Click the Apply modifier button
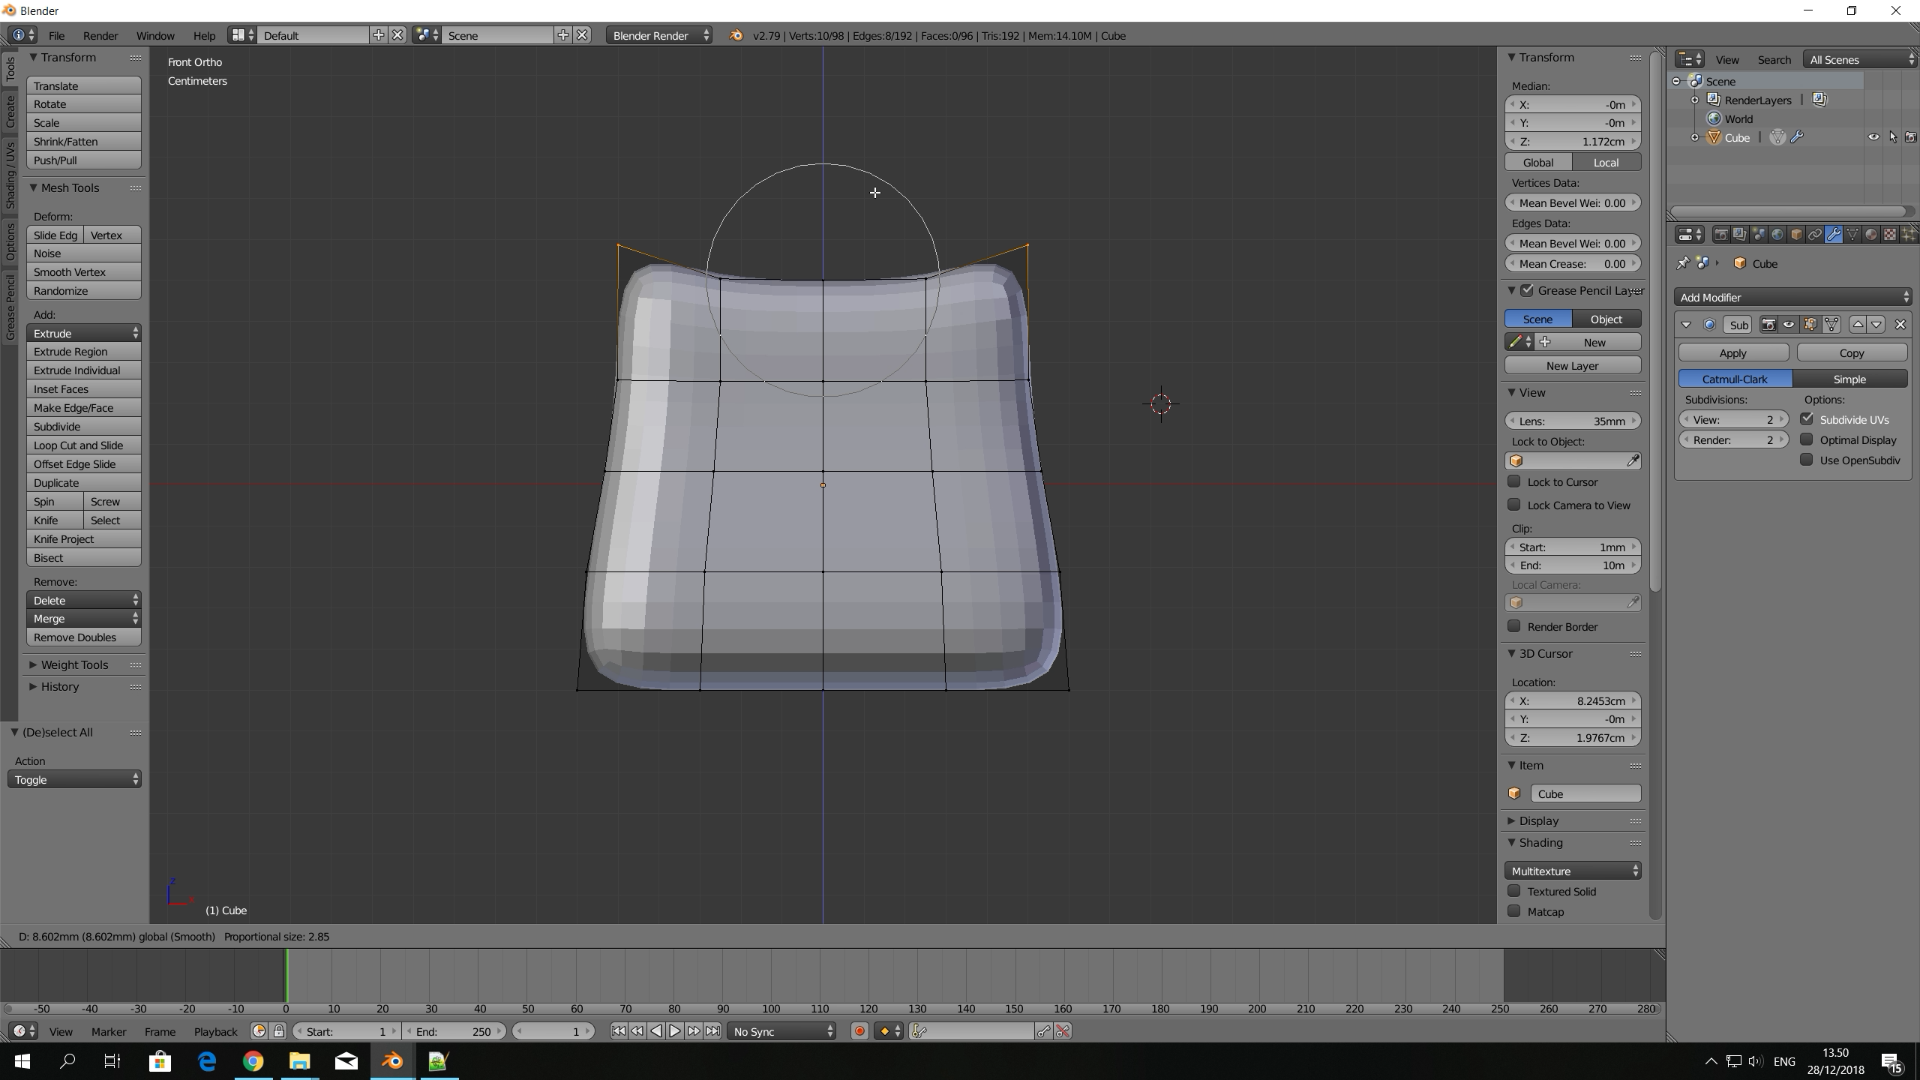The height and width of the screenshot is (1080, 1920). point(1733,353)
